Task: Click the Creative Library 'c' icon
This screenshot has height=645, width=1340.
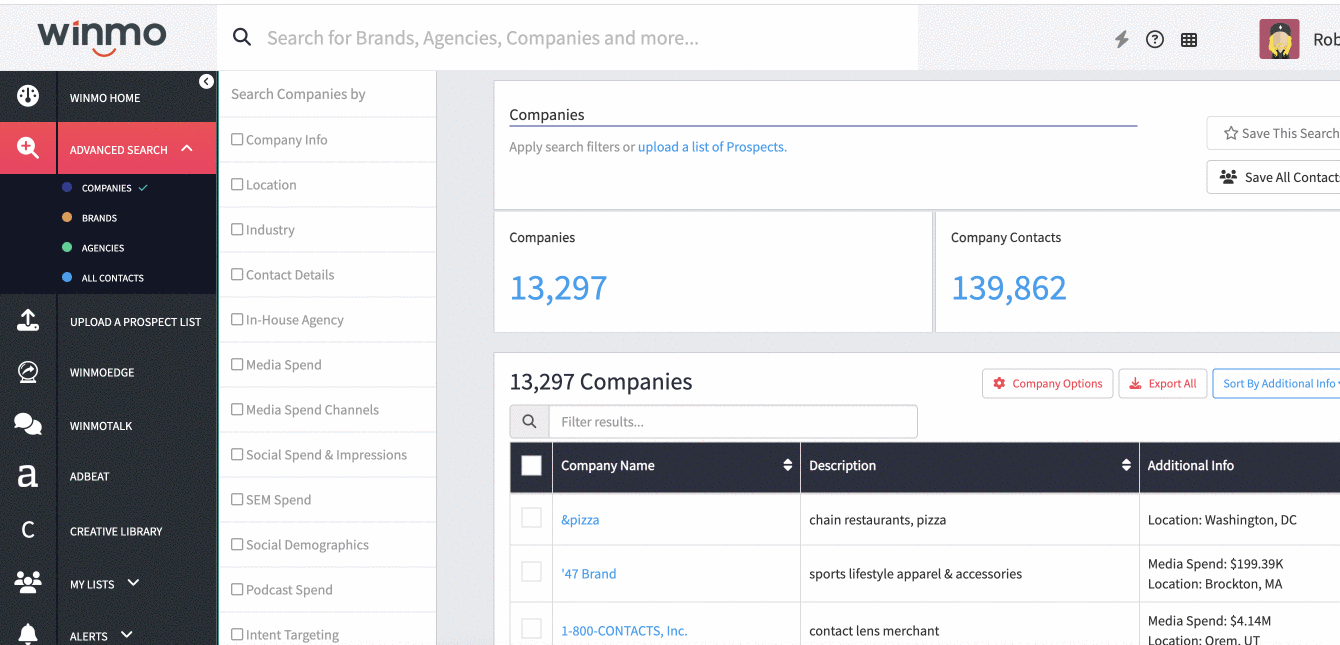Action: 28,530
